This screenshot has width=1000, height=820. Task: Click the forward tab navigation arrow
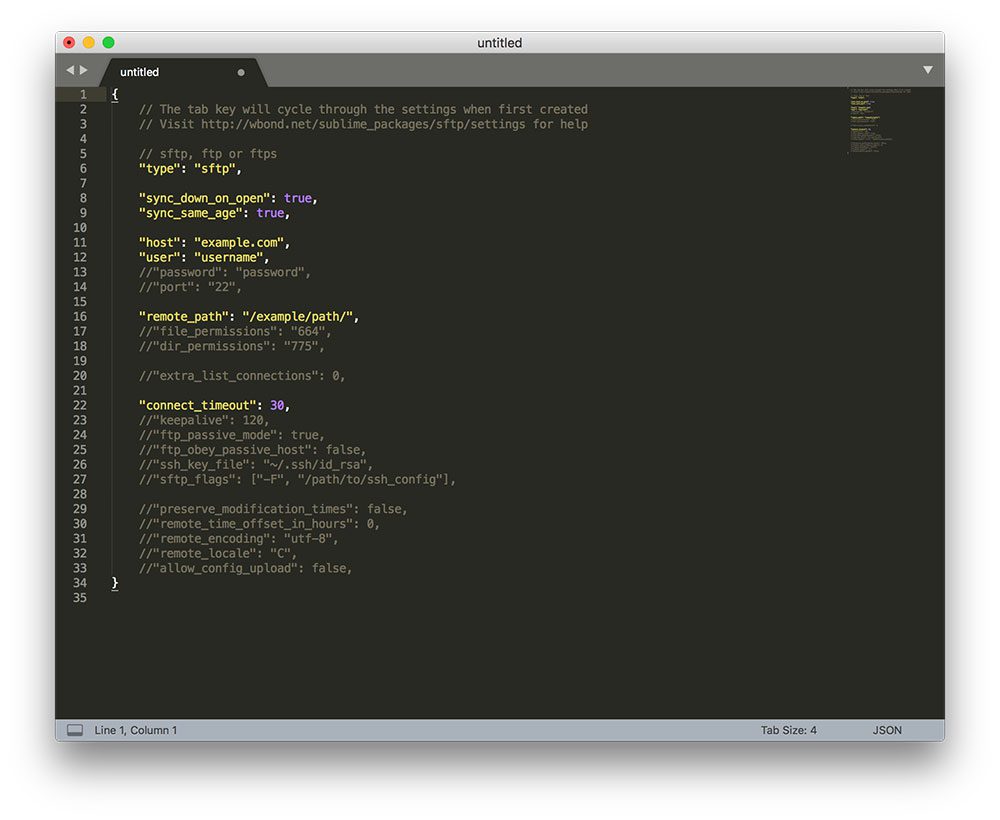[84, 70]
